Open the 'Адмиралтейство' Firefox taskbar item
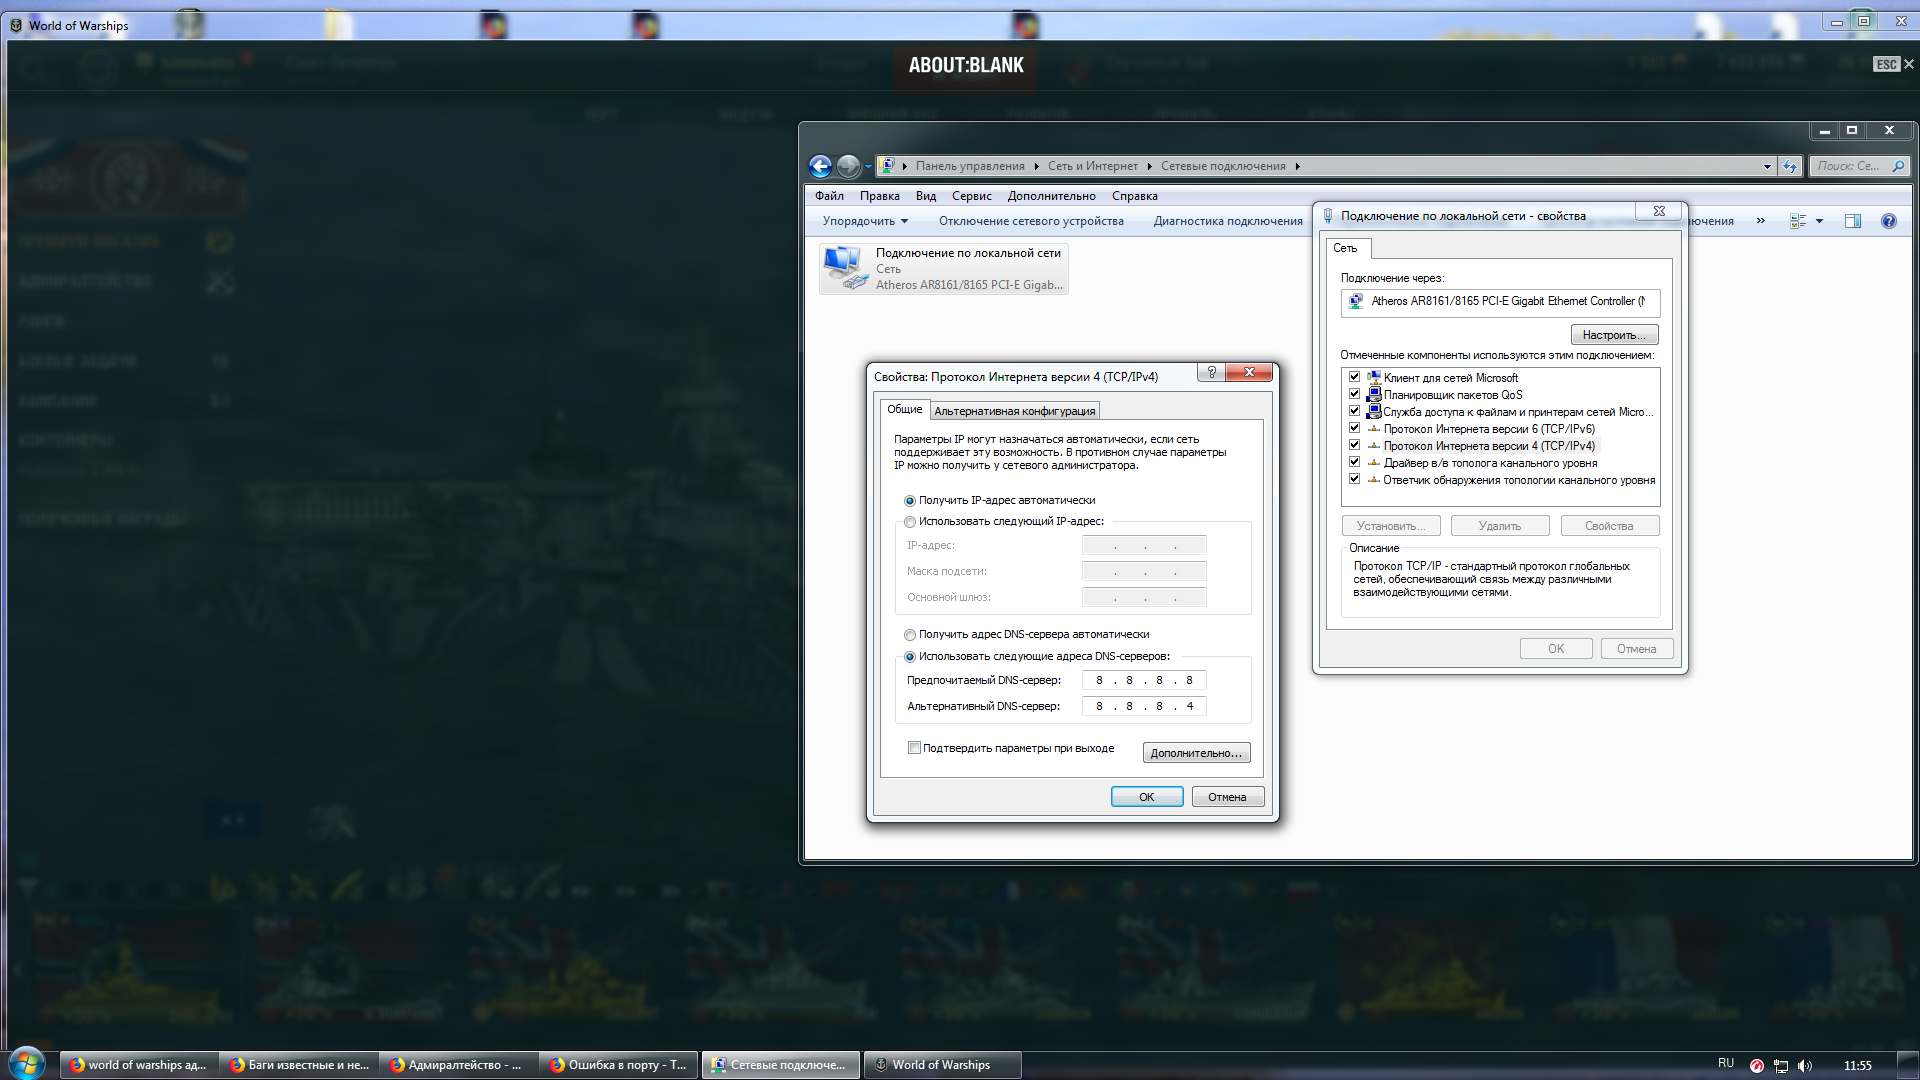This screenshot has height=1080, width=1920. tap(460, 1065)
